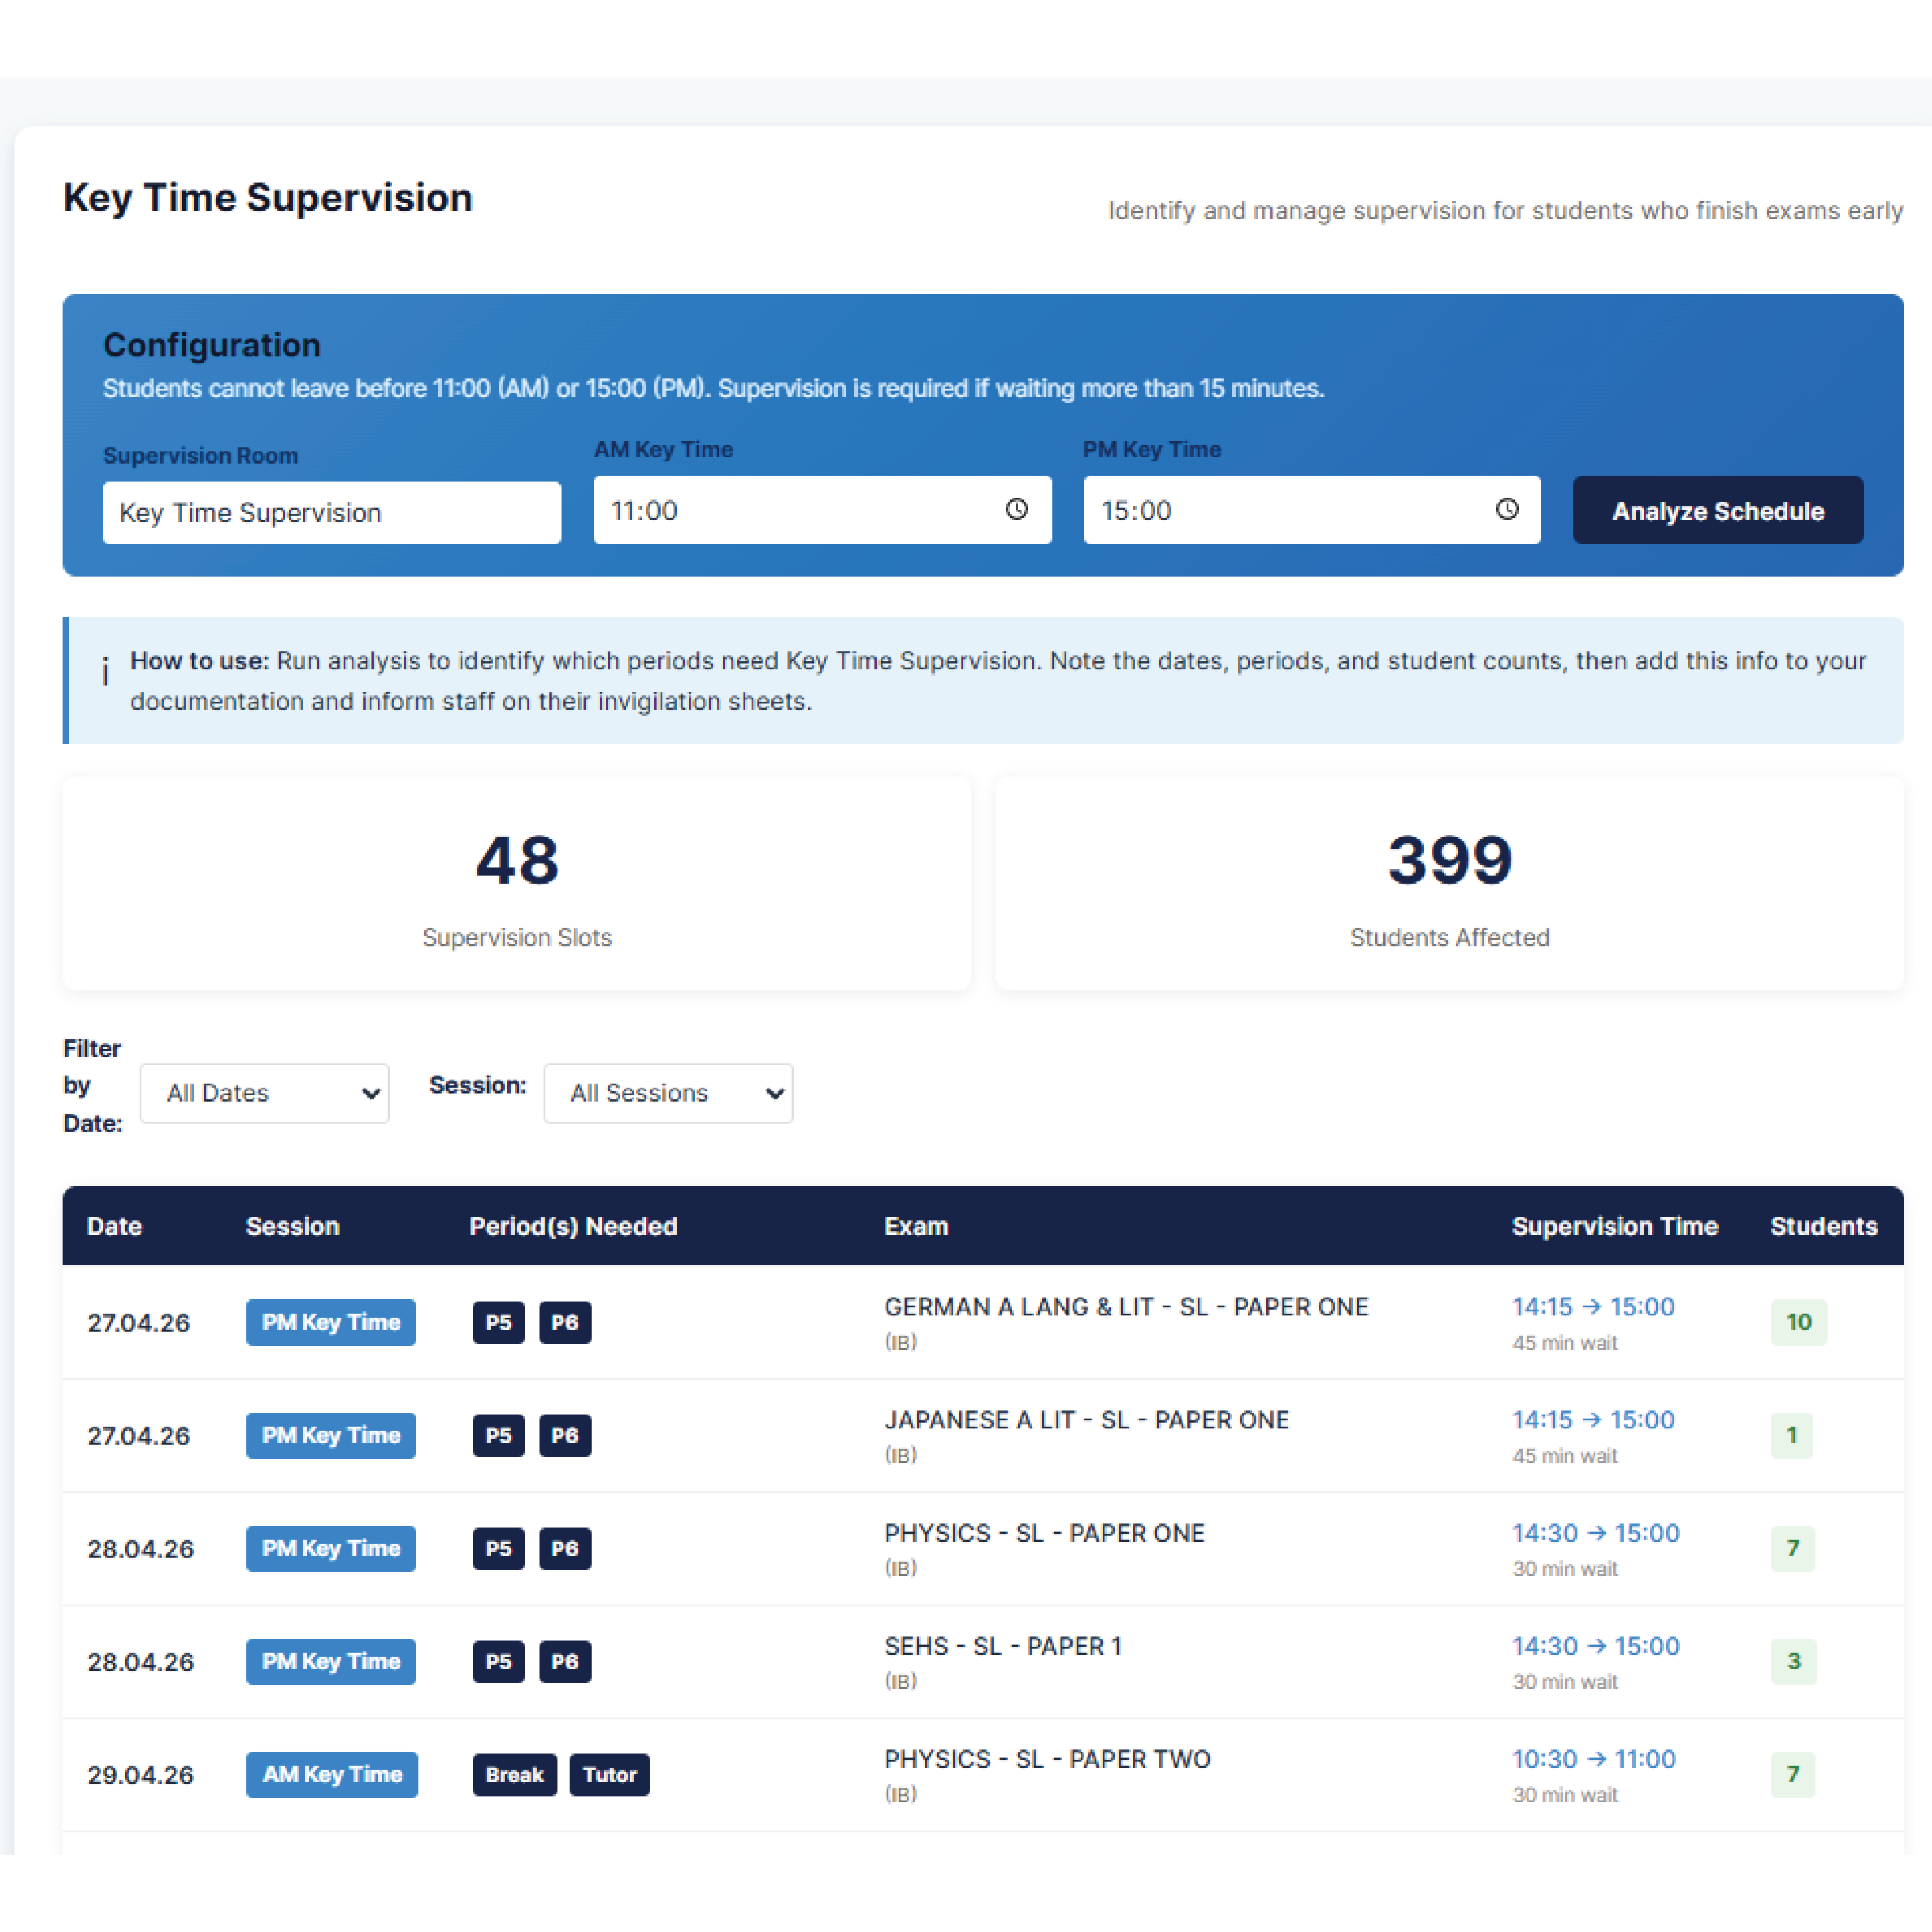Click 14:30 → 15:00 time in SEHS row

(1596, 1646)
